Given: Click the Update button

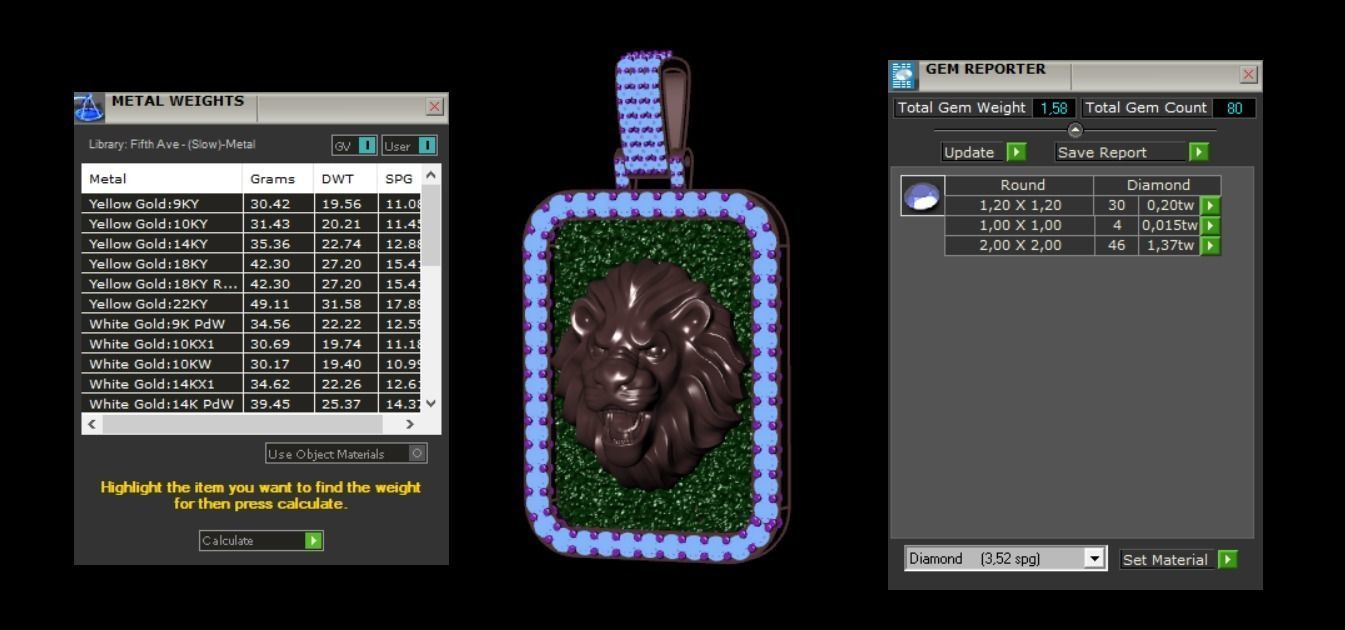Looking at the screenshot, I should point(984,152).
